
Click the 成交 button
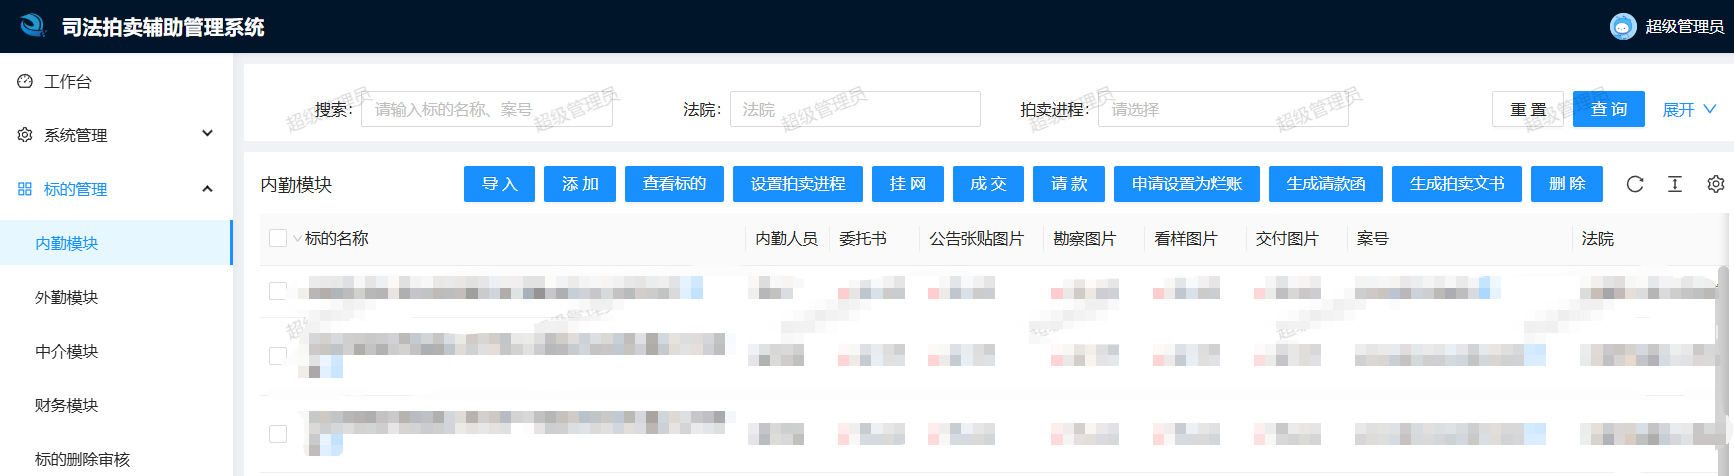[x=988, y=184]
